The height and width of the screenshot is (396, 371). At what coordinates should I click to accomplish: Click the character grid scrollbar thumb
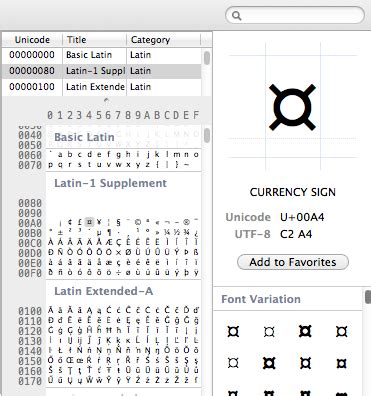tap(207, 135)
